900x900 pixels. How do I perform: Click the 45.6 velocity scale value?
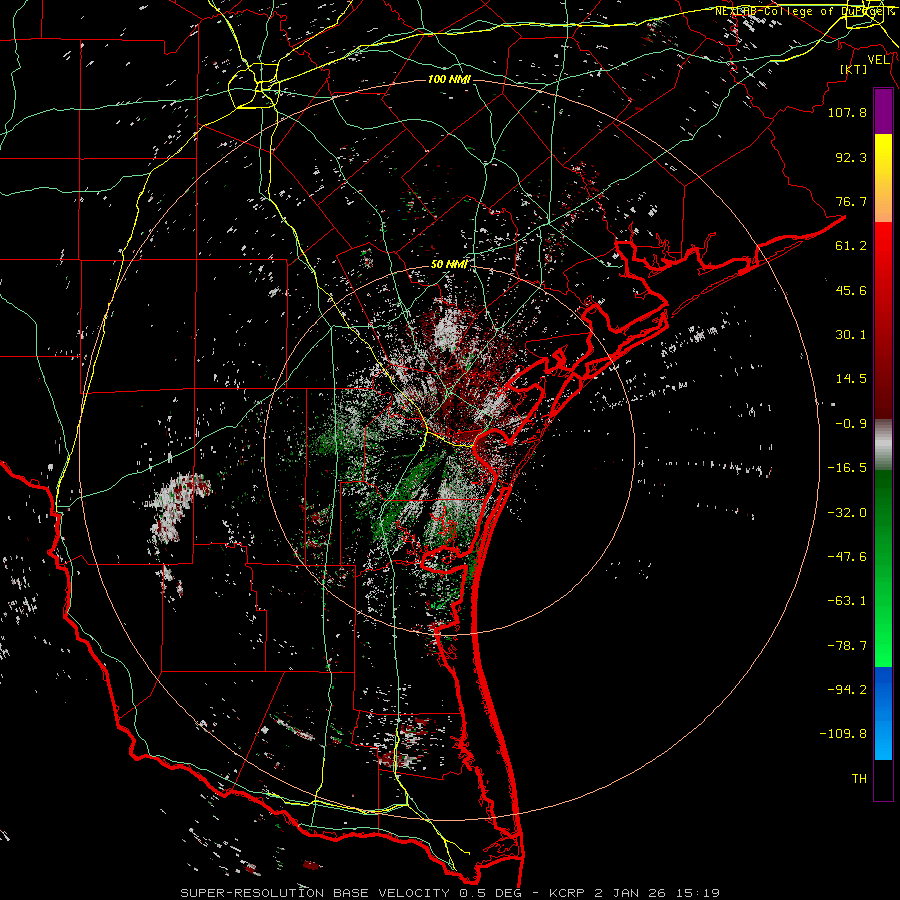click(x=851, y=290)
